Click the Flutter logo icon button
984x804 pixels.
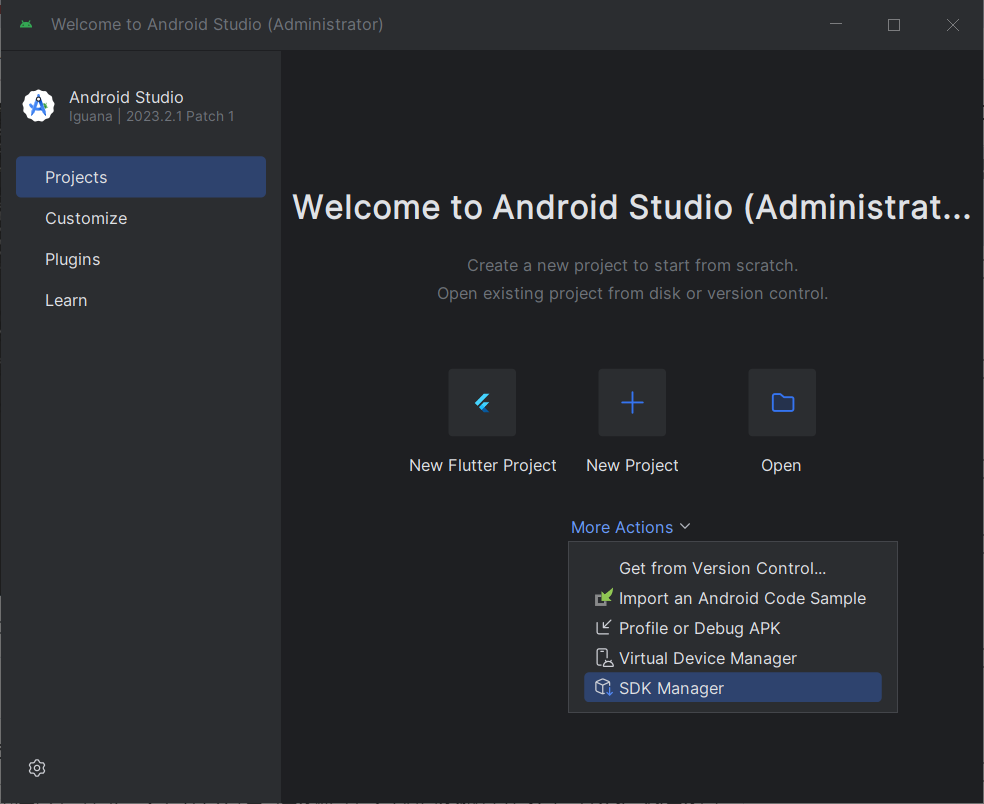pyautogui.click(x=482, y=403)
